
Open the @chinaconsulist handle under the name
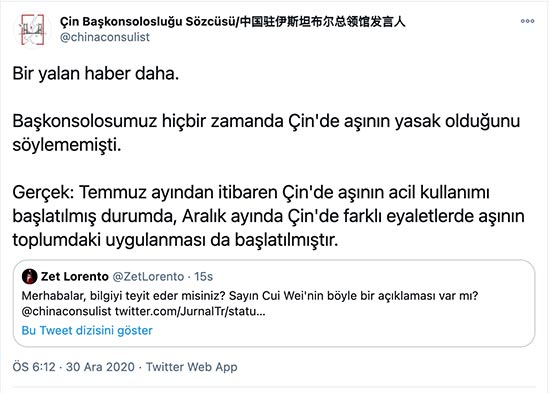[x=105, y=37]
